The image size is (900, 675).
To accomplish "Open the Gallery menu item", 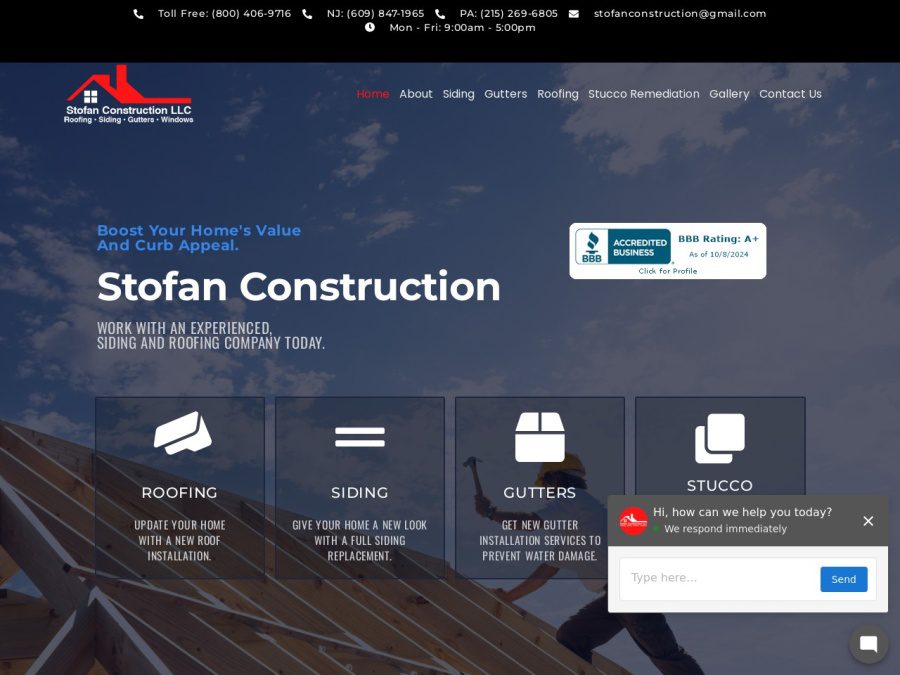I will pyautogui.click(x=729, y=94).
